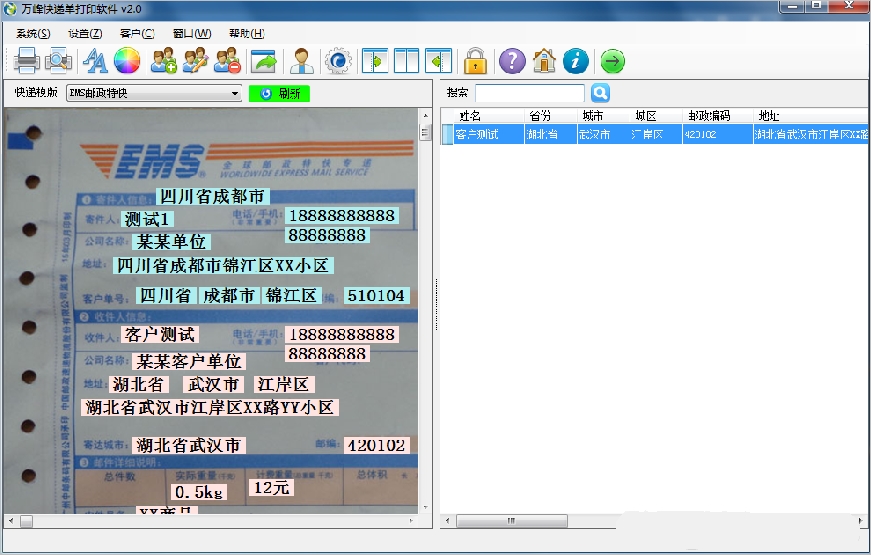Viewport: 871px width, 555px height.
Task: Click the 江岸区 district cell in the table
Action: 656,134
